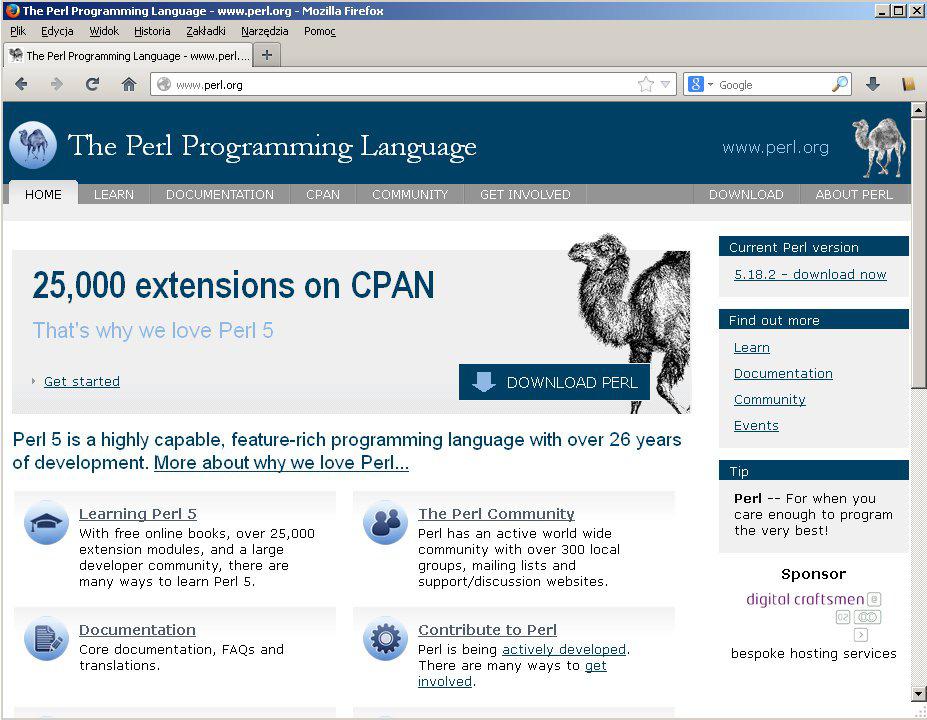Follow More about why we love Perl link
The width and height of the screenshot is (927, 720).
[281, 462]
